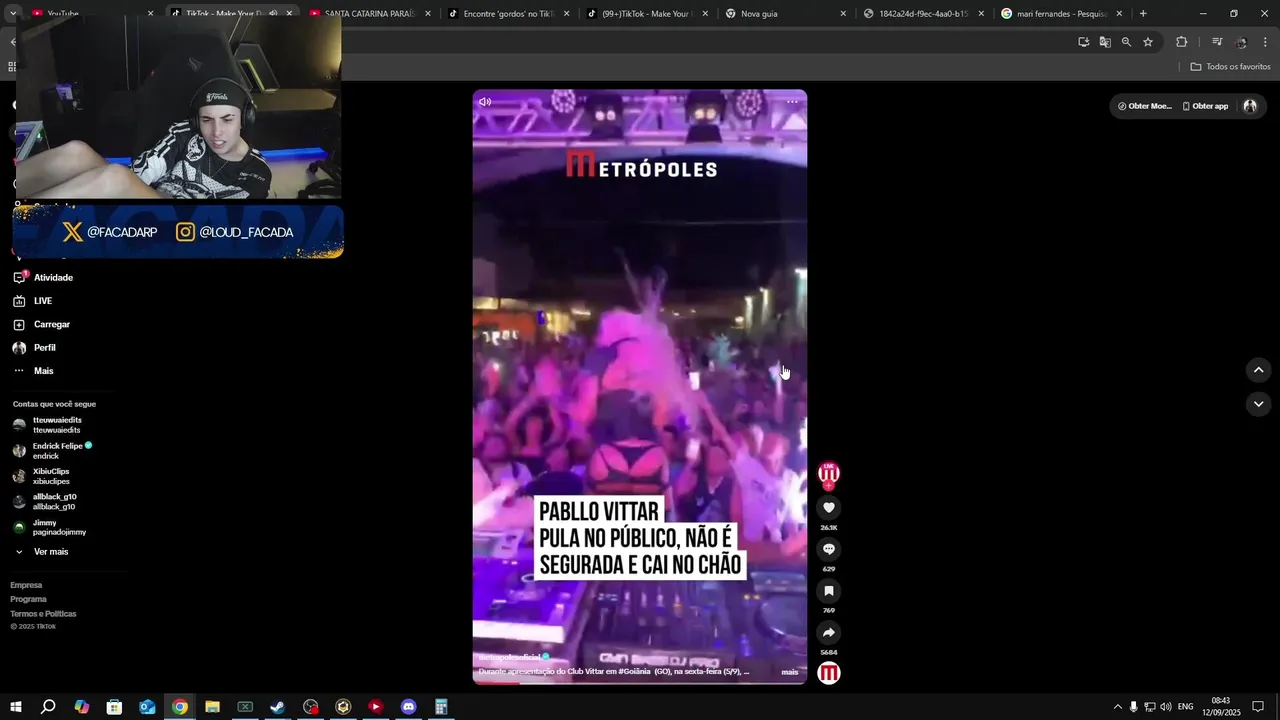Share the current TikTok video
The height and width of the screenshot is (720, 1280).
828,633
